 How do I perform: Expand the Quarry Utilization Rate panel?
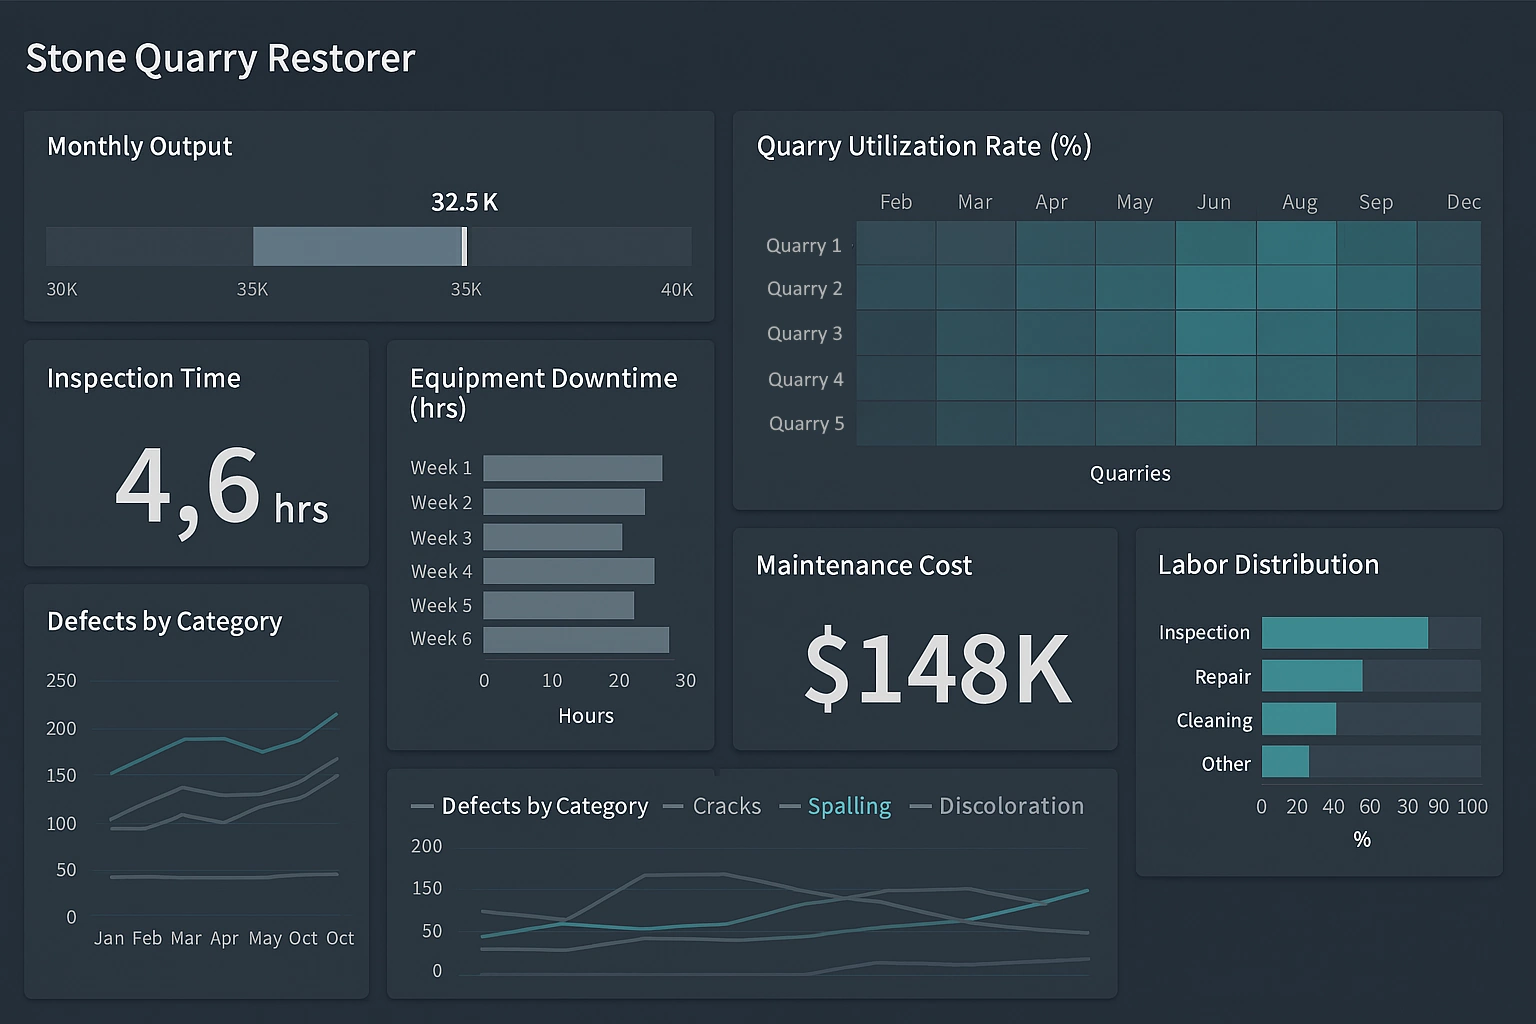(924, 146)
